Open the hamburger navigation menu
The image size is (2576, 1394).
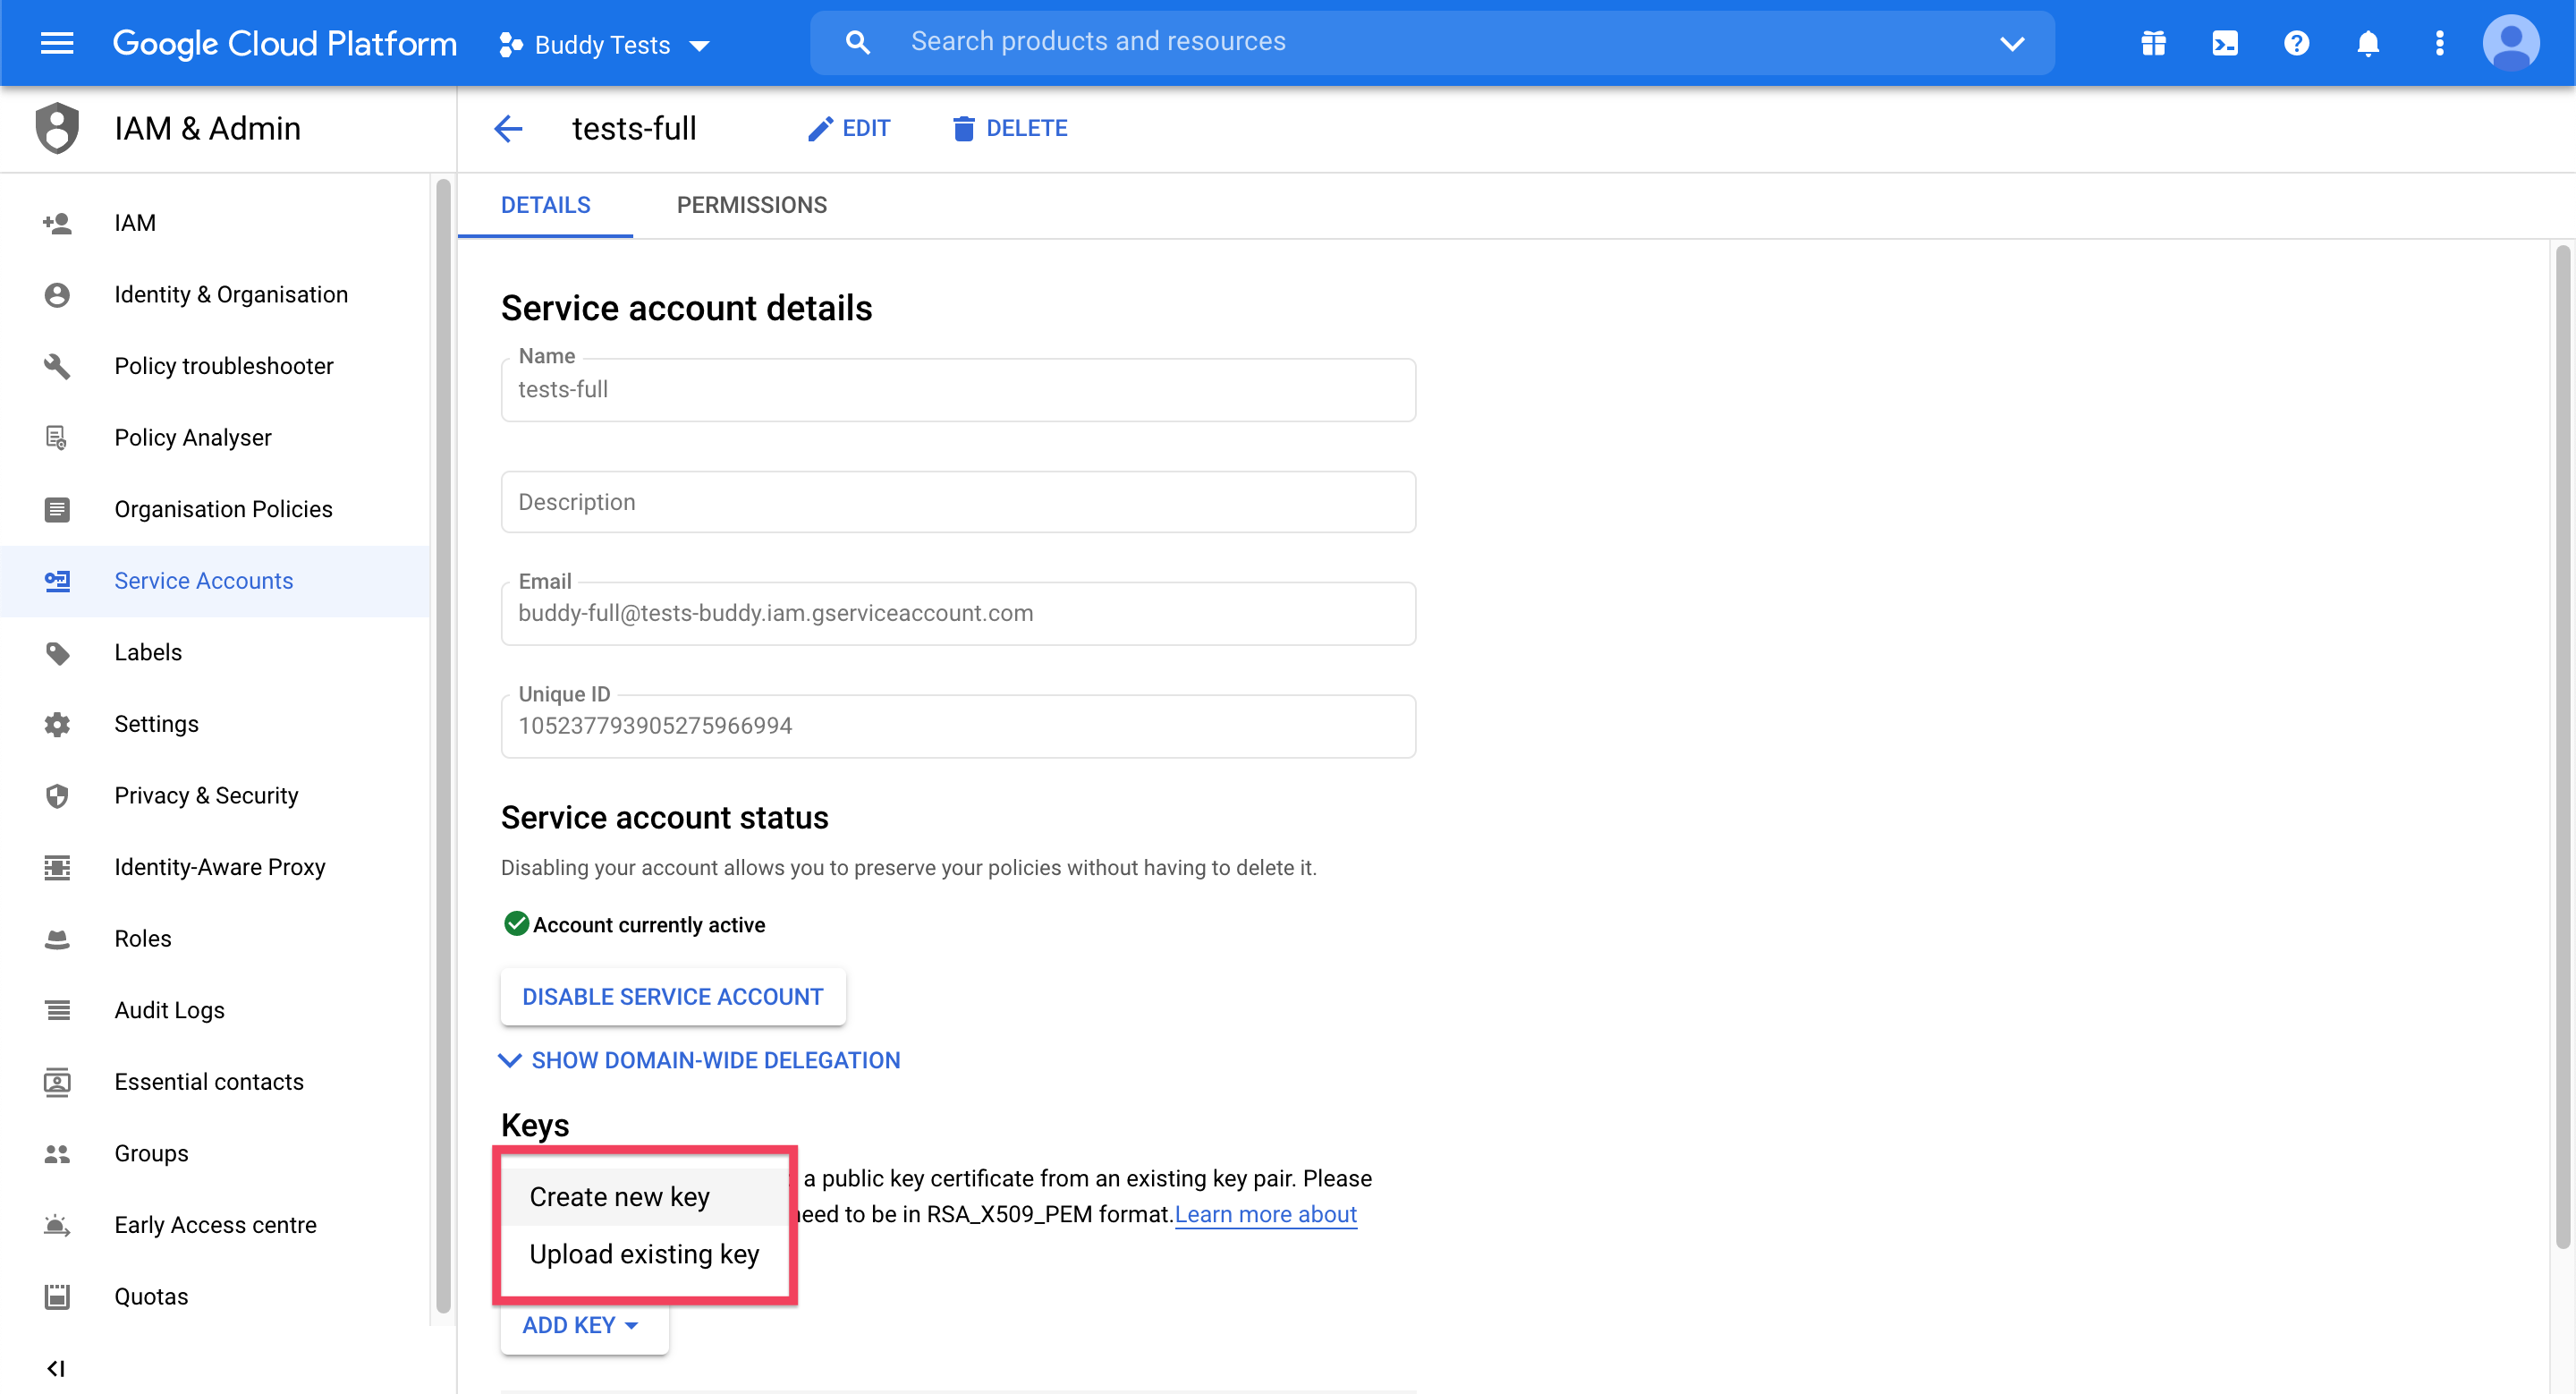tap(57, 43)
